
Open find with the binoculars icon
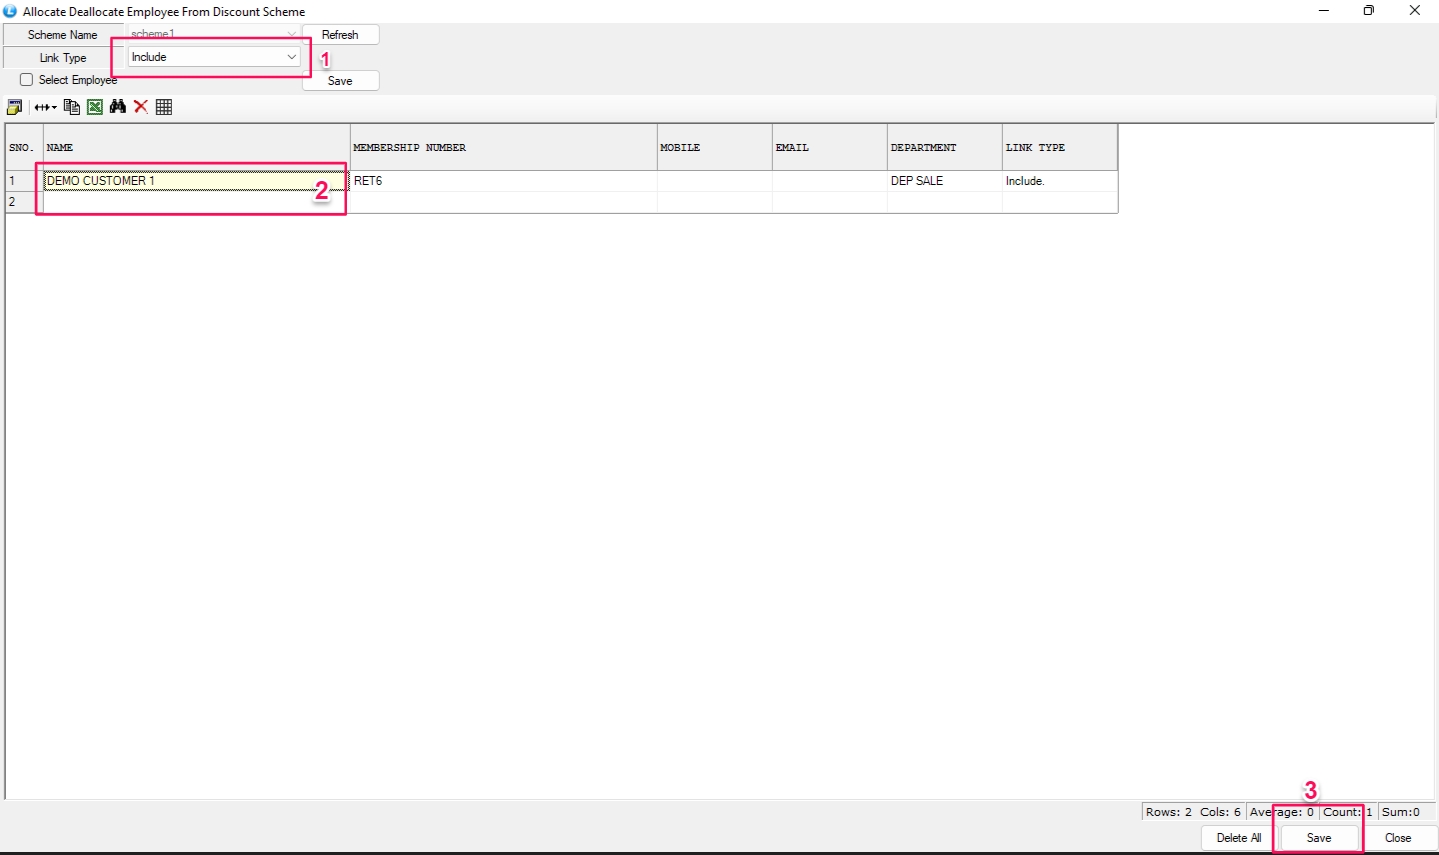point(118,107)
